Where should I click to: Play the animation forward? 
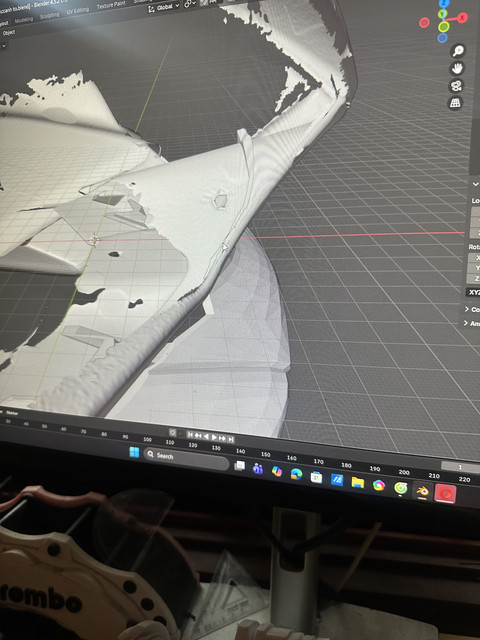[x=214, y=438]
